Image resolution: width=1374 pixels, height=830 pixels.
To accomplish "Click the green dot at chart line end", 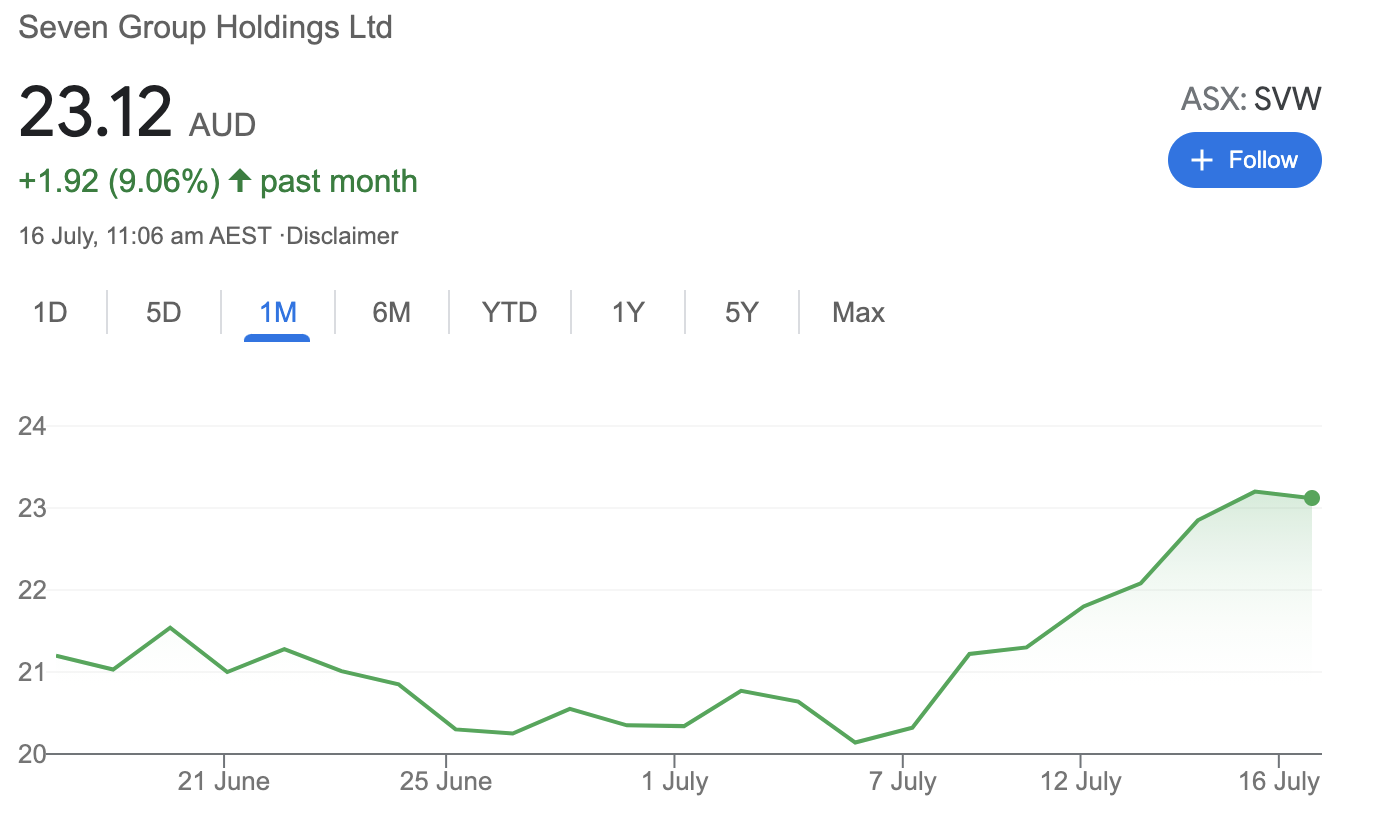I will tap(1312, 498).
